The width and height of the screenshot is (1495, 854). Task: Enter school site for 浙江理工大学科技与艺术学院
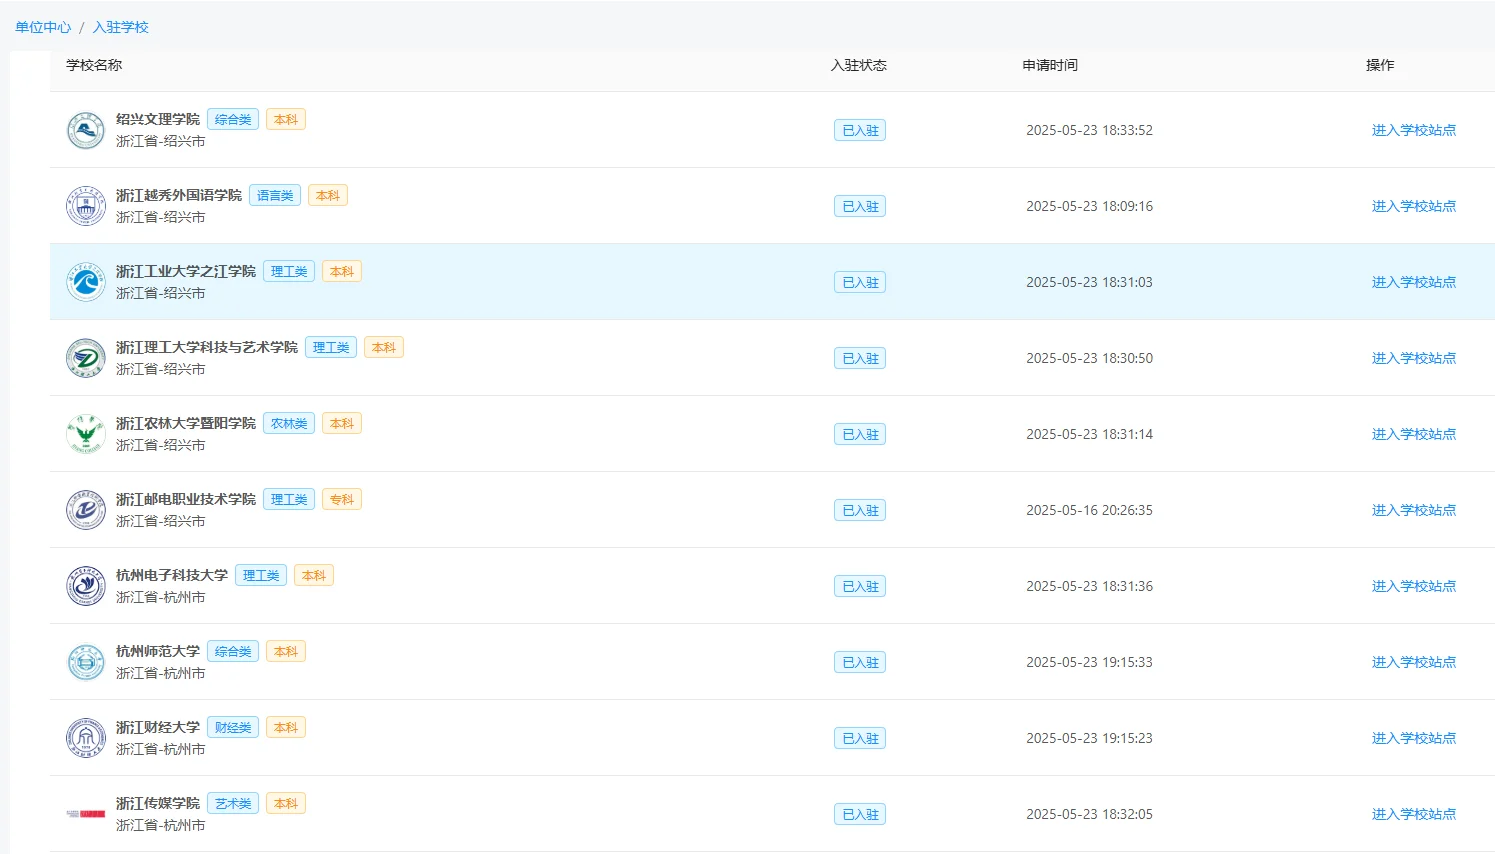pyautogui.click(x=1414, y=358)
